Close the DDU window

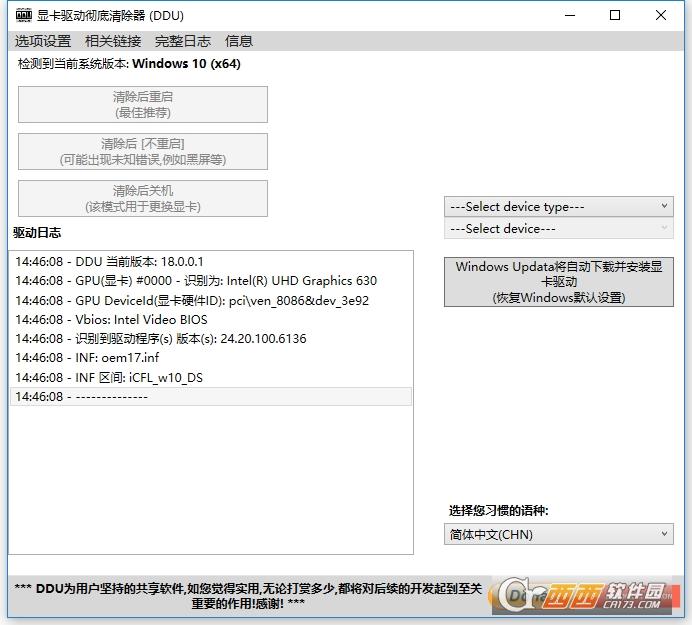[661, 15]
